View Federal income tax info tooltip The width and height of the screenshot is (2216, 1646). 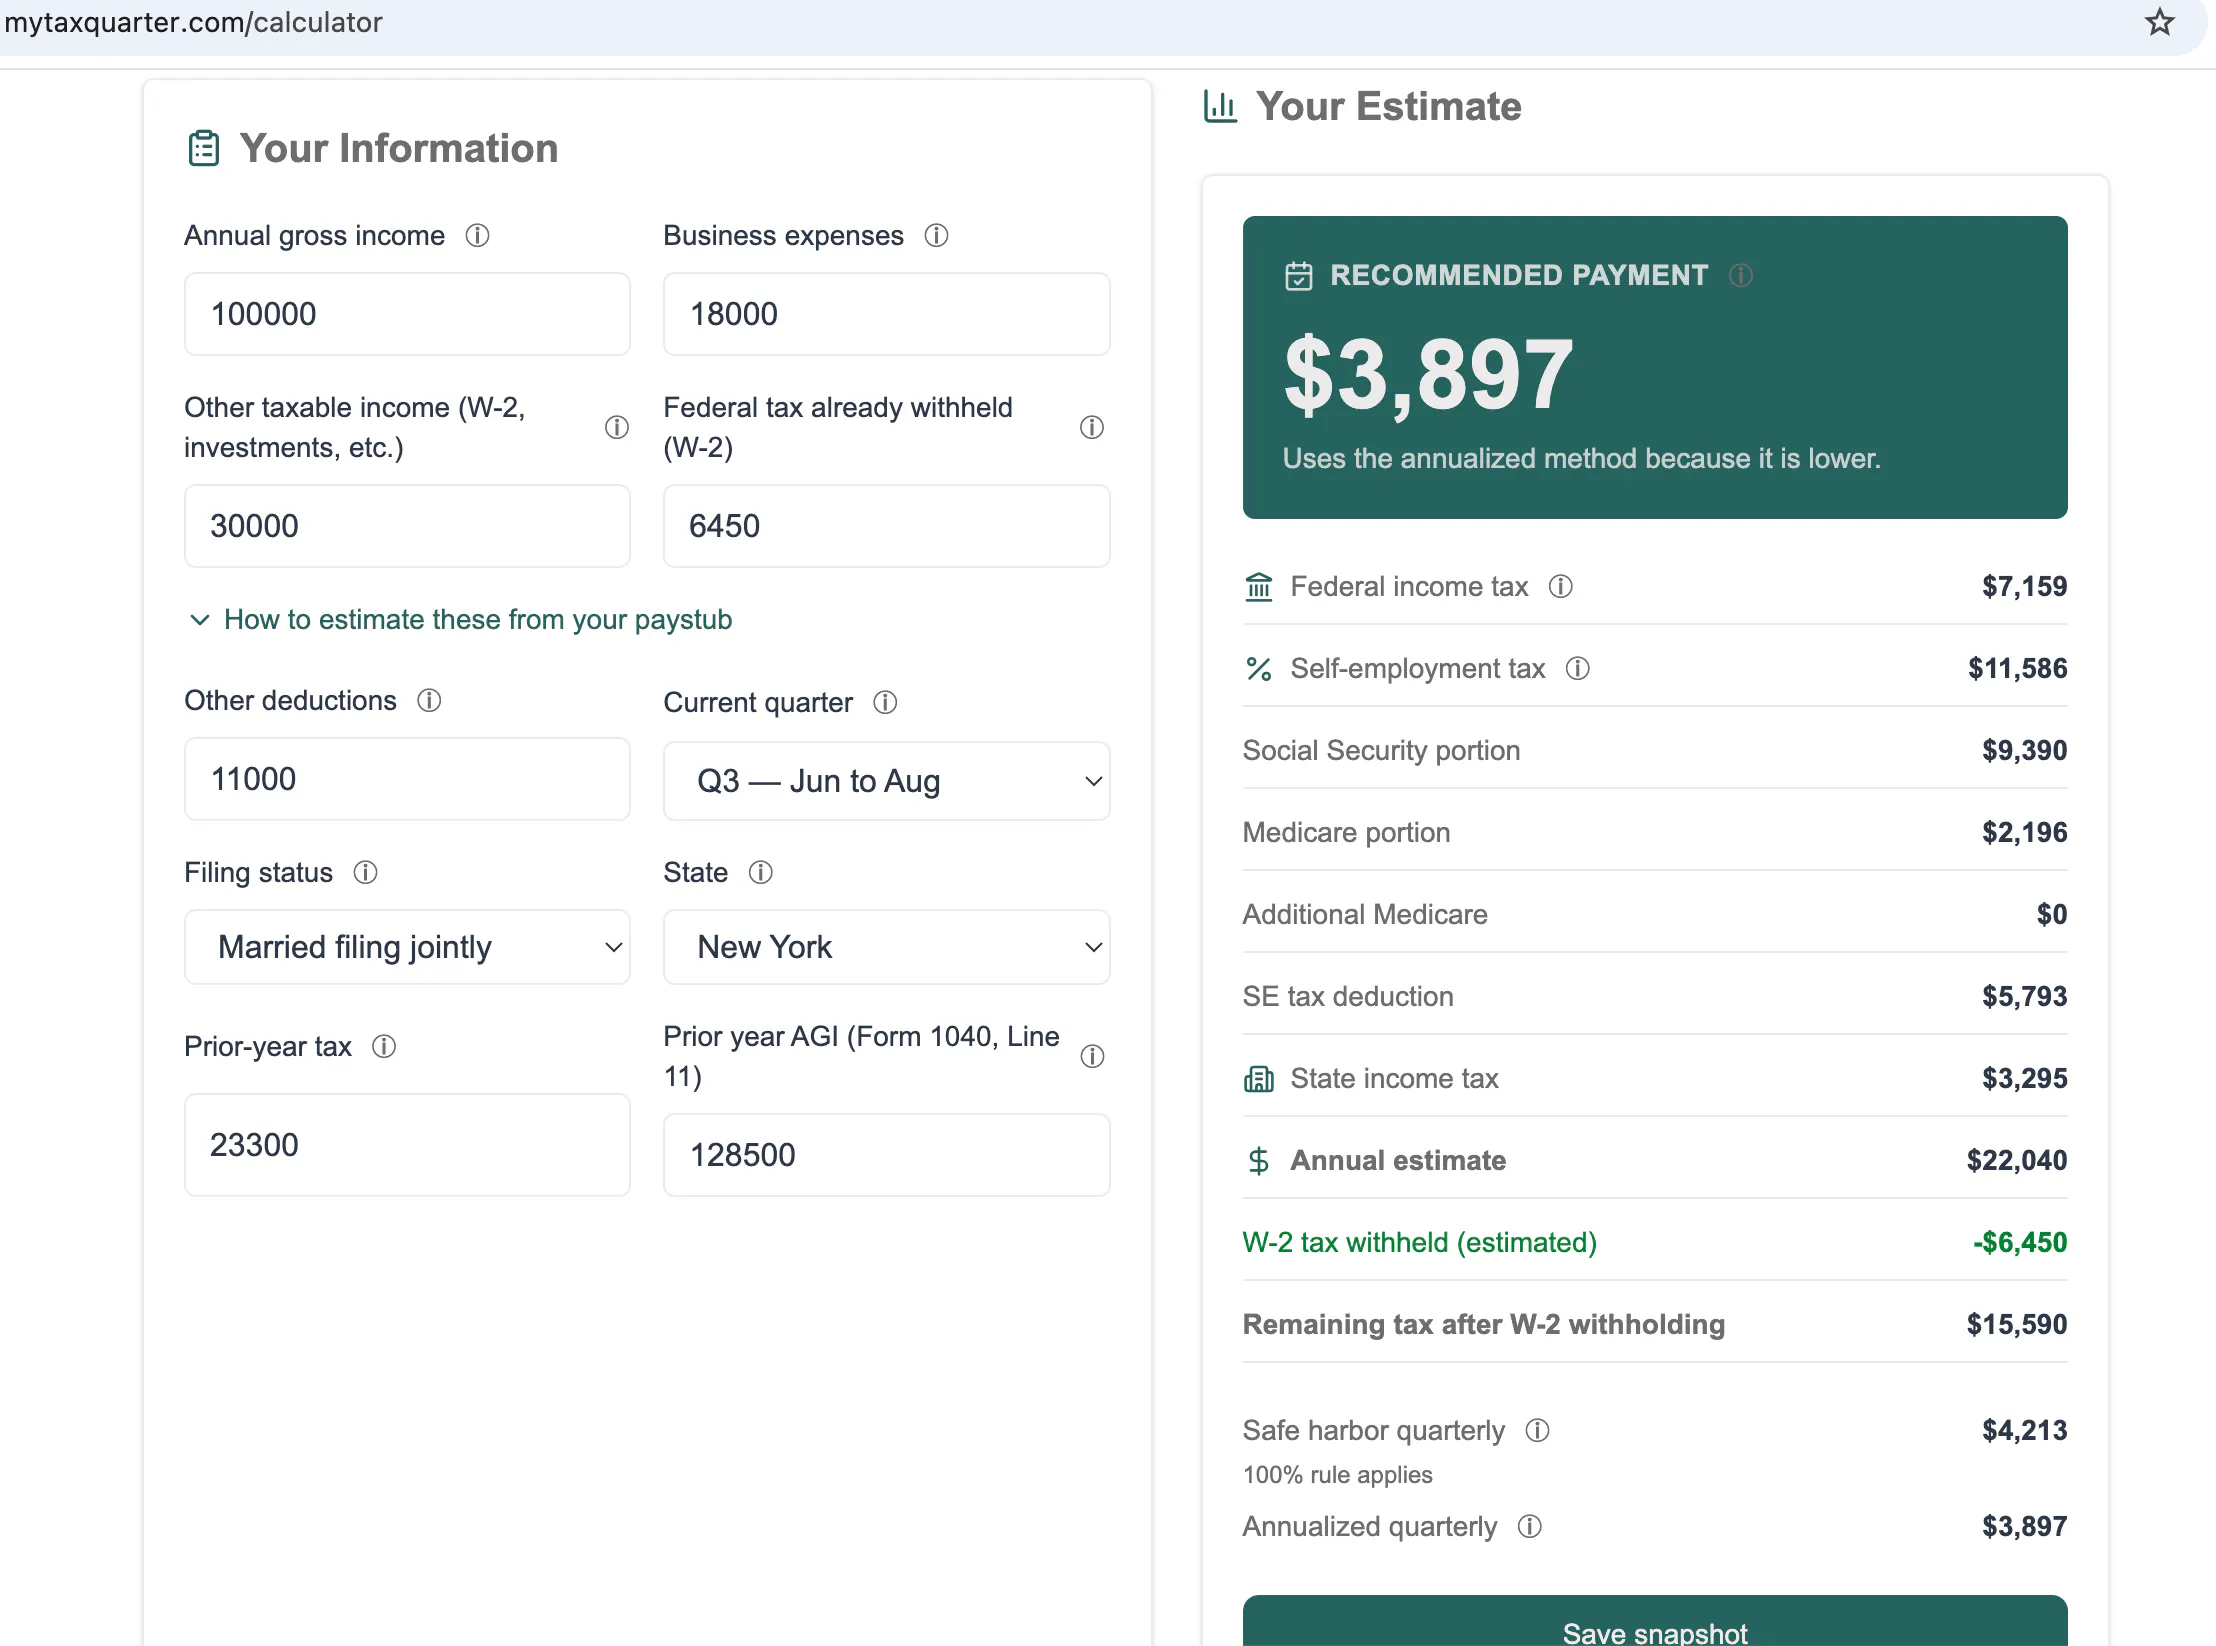point(1560,587)
